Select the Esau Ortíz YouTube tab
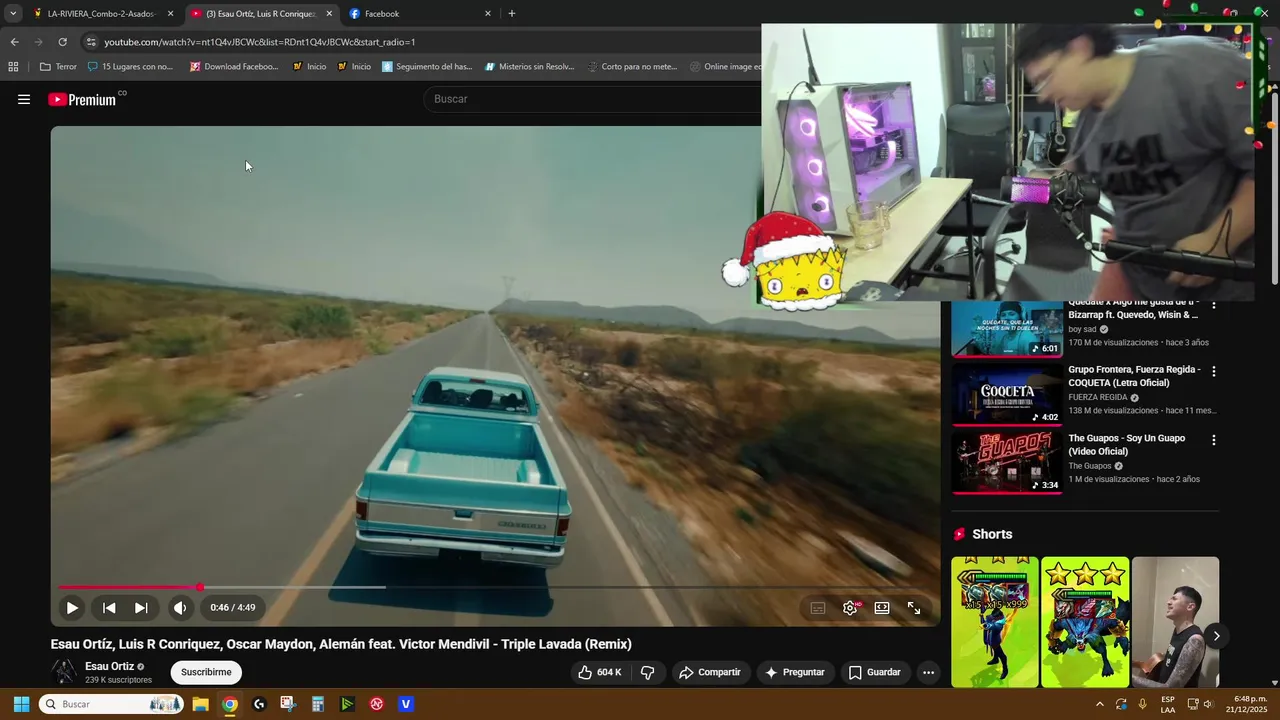The image size is (1280, 720). (260, 14)
